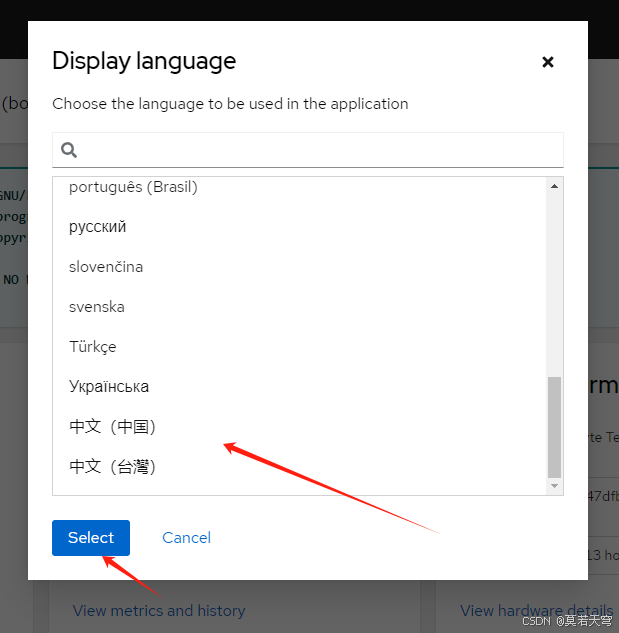This screenshot has width=619, height=633.
Task: Close the Display language dialog
Action: pyautogui.click(x=548, y=62)
